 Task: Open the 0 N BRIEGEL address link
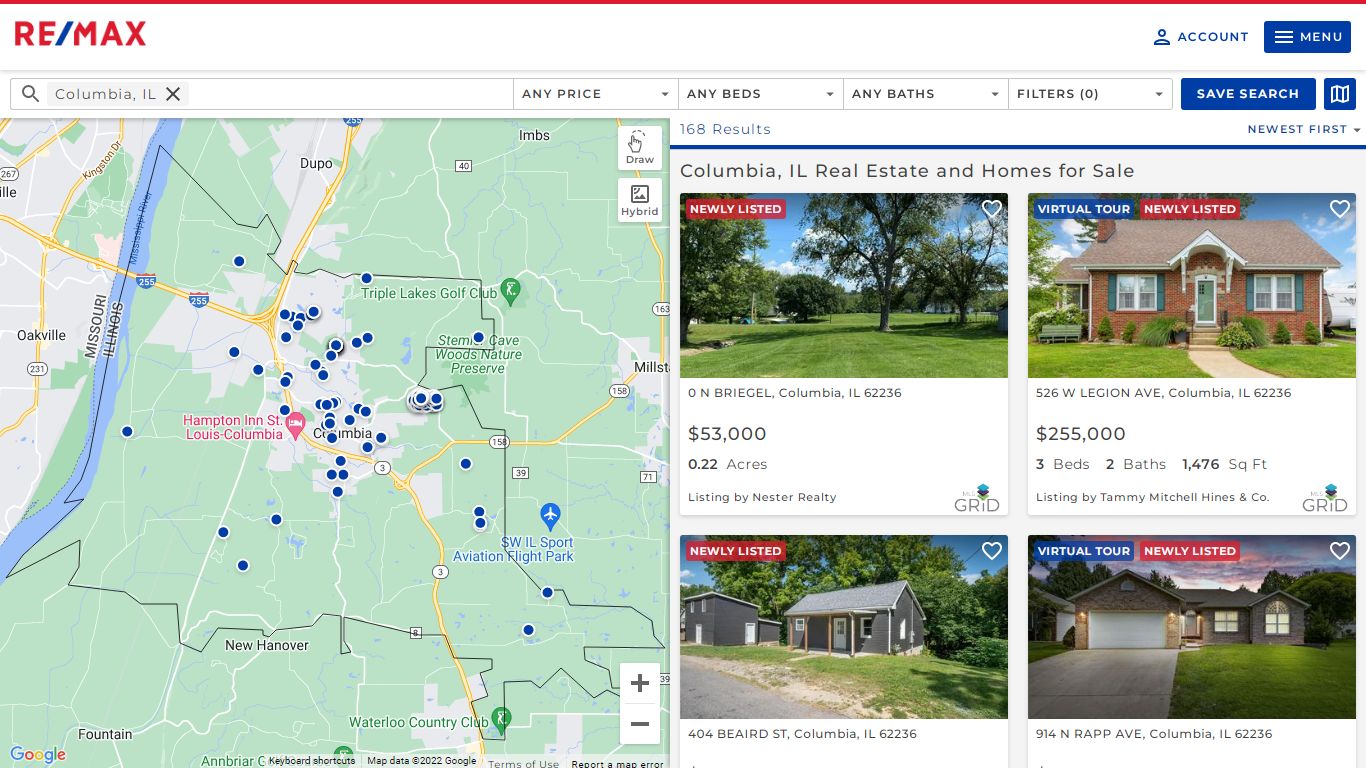(795, 393)
